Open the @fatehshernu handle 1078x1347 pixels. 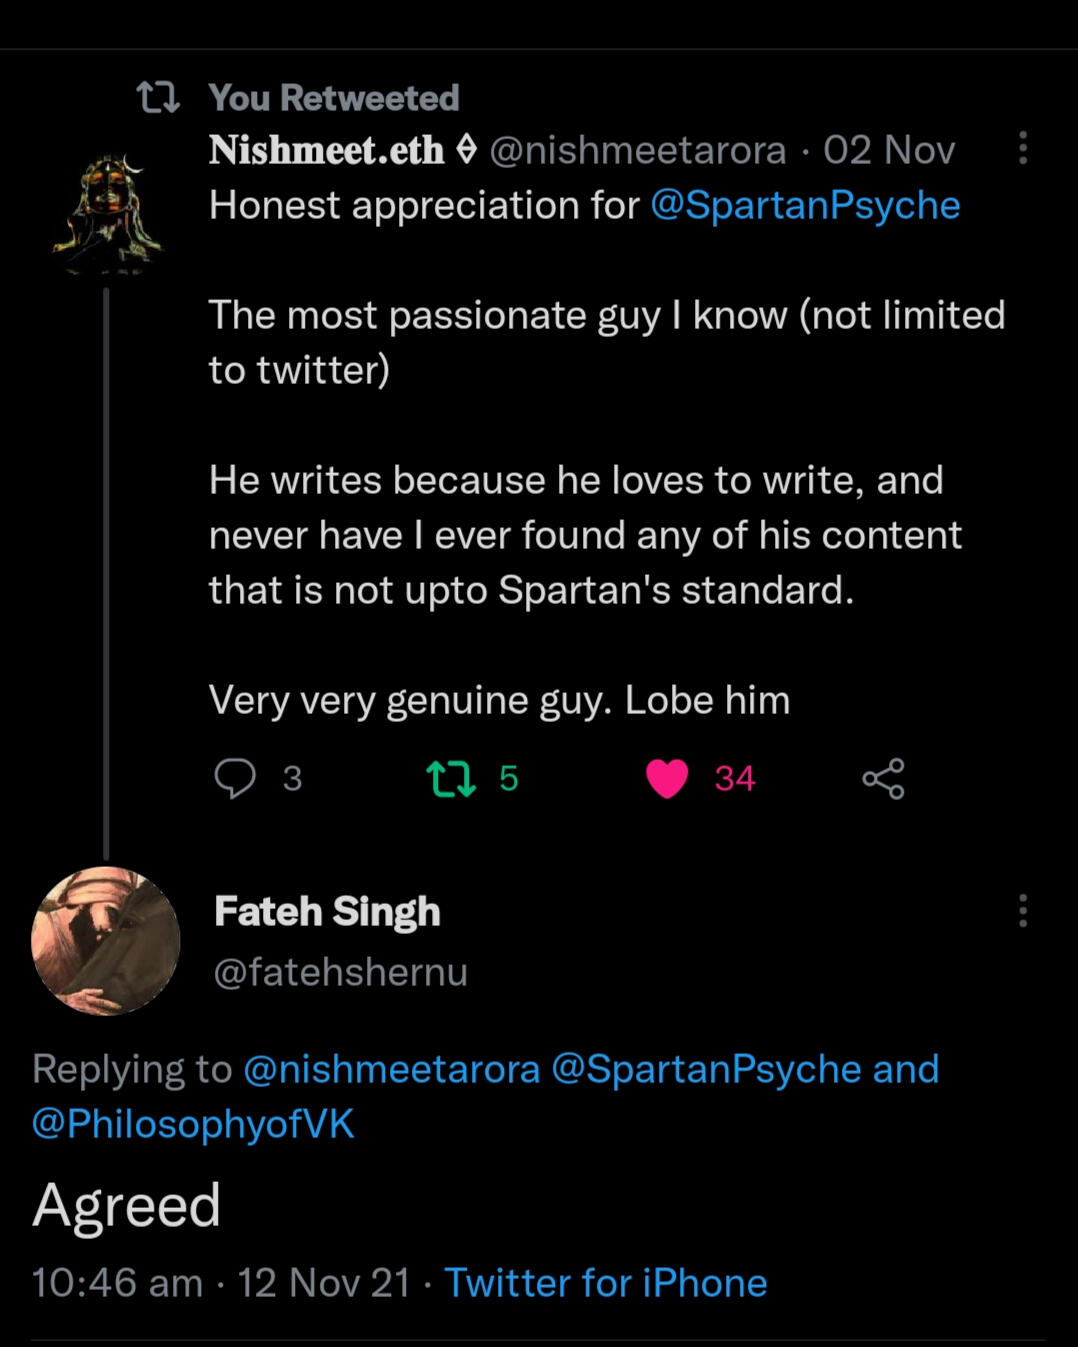pyautogui.click(x=340, y=972)
